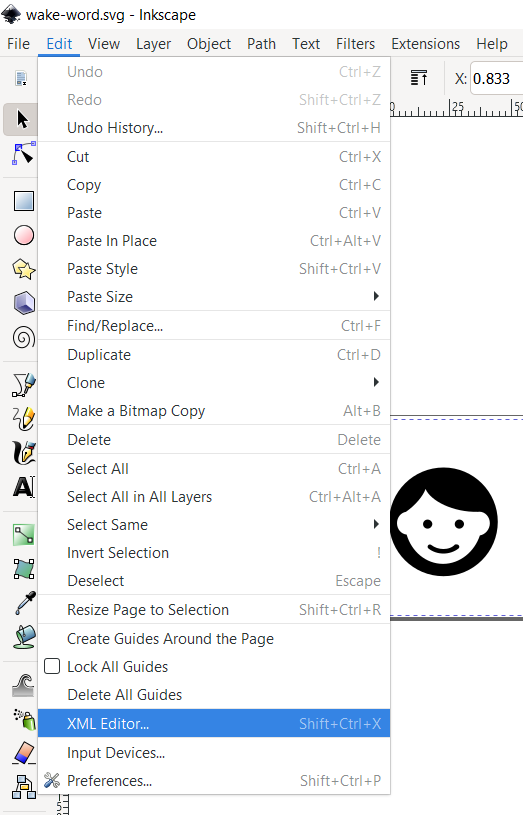523x815 pixels.
Task: Open the File menu
Action: [x=19, y=44]
